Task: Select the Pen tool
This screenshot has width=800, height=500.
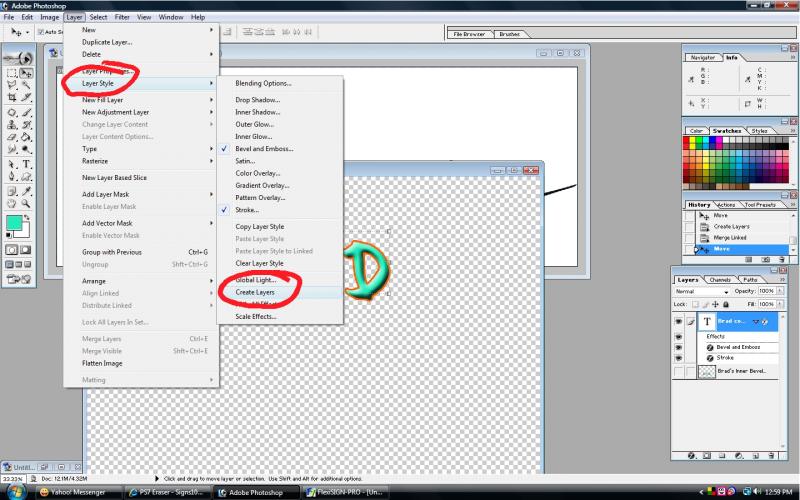Action: (12, 177)
